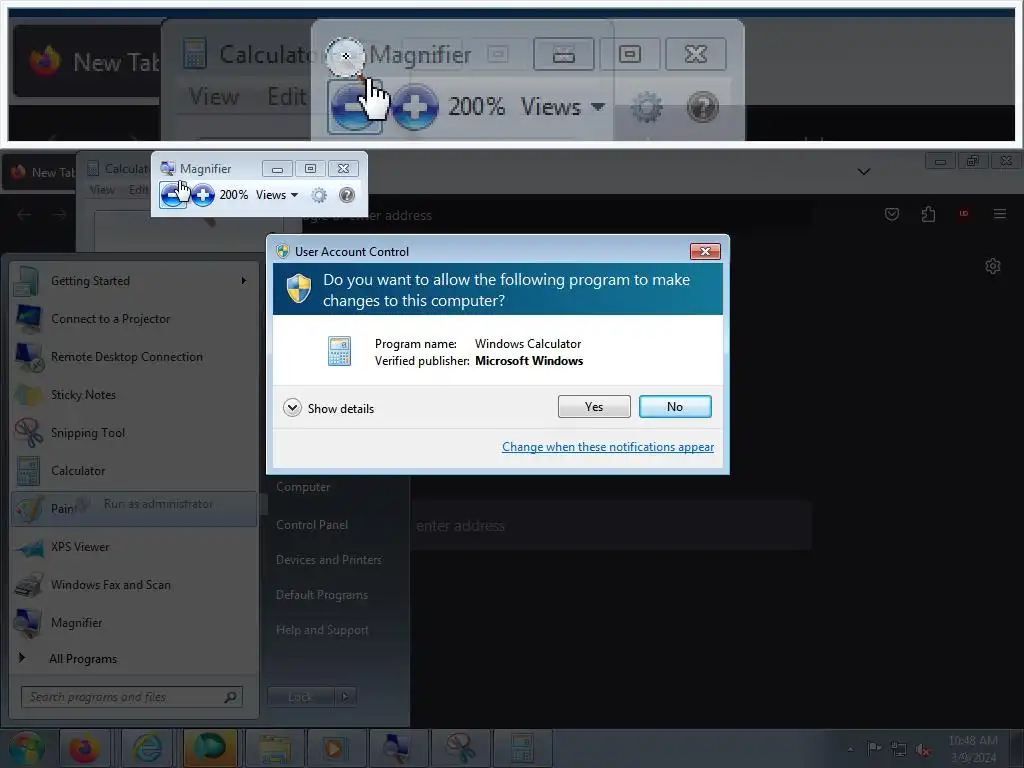Open Computer in Start menu right pane

coord(303,487)
